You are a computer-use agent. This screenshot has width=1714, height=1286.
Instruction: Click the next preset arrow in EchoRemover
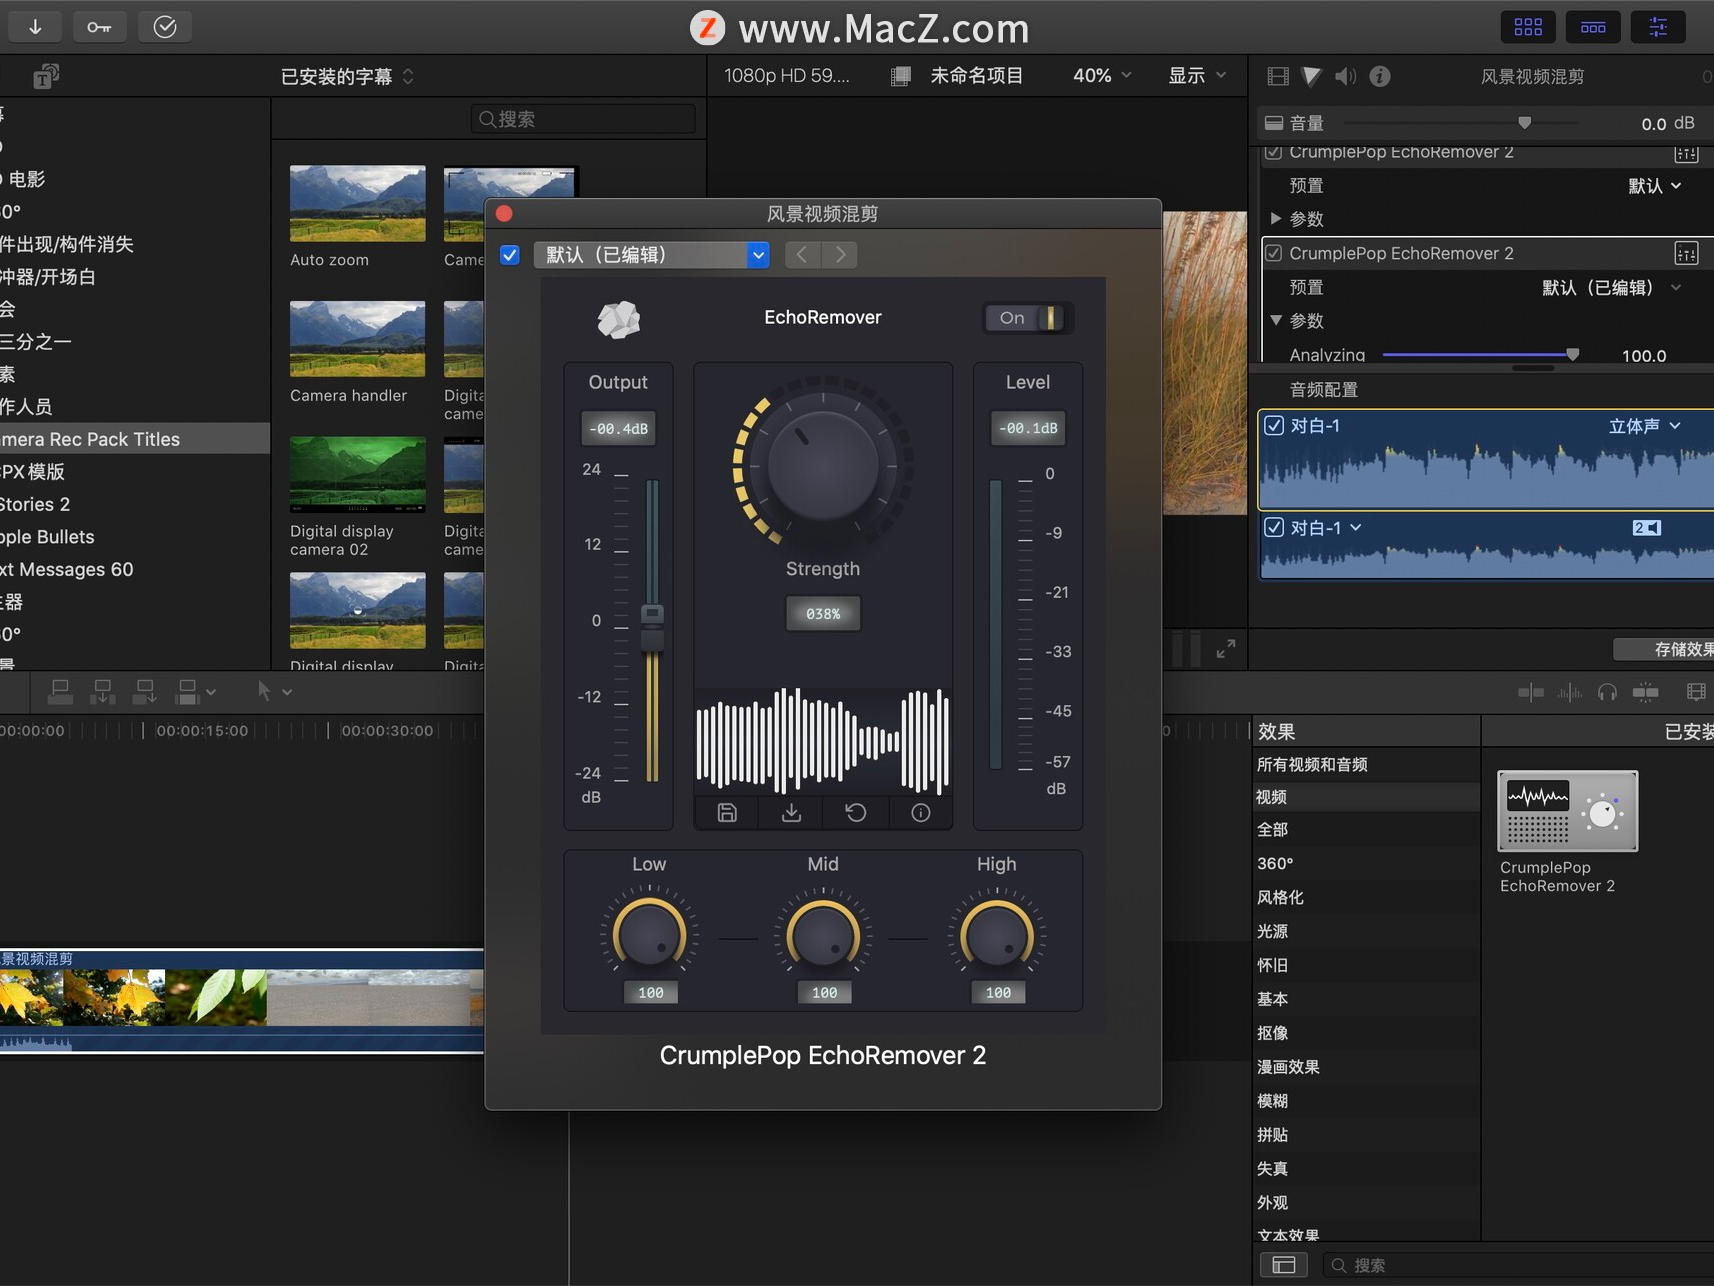[x=839, y=254]
